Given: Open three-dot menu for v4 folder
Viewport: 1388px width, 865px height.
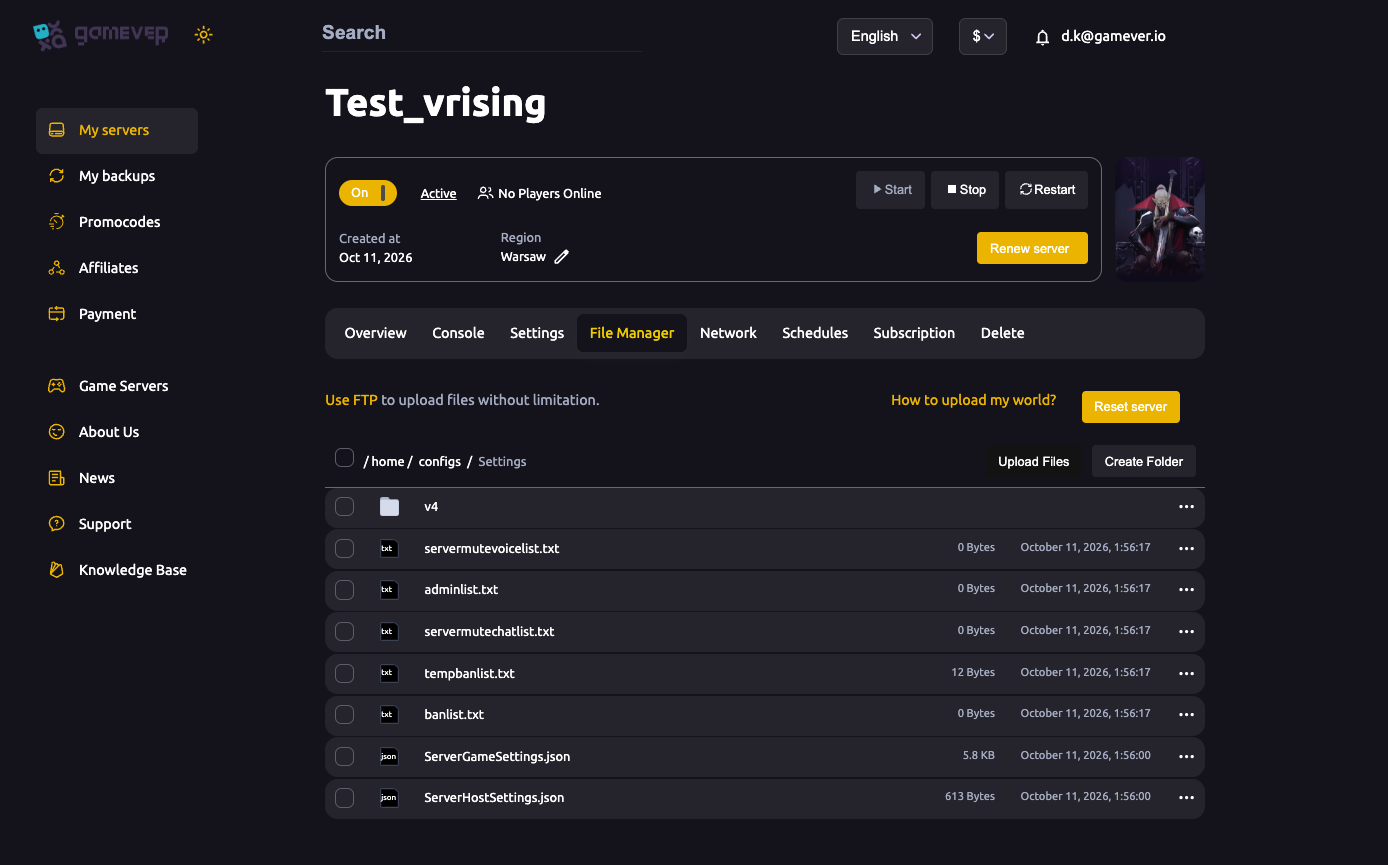Looking at the screenshot, I should pyautogui.click(x=1187, y=507).
